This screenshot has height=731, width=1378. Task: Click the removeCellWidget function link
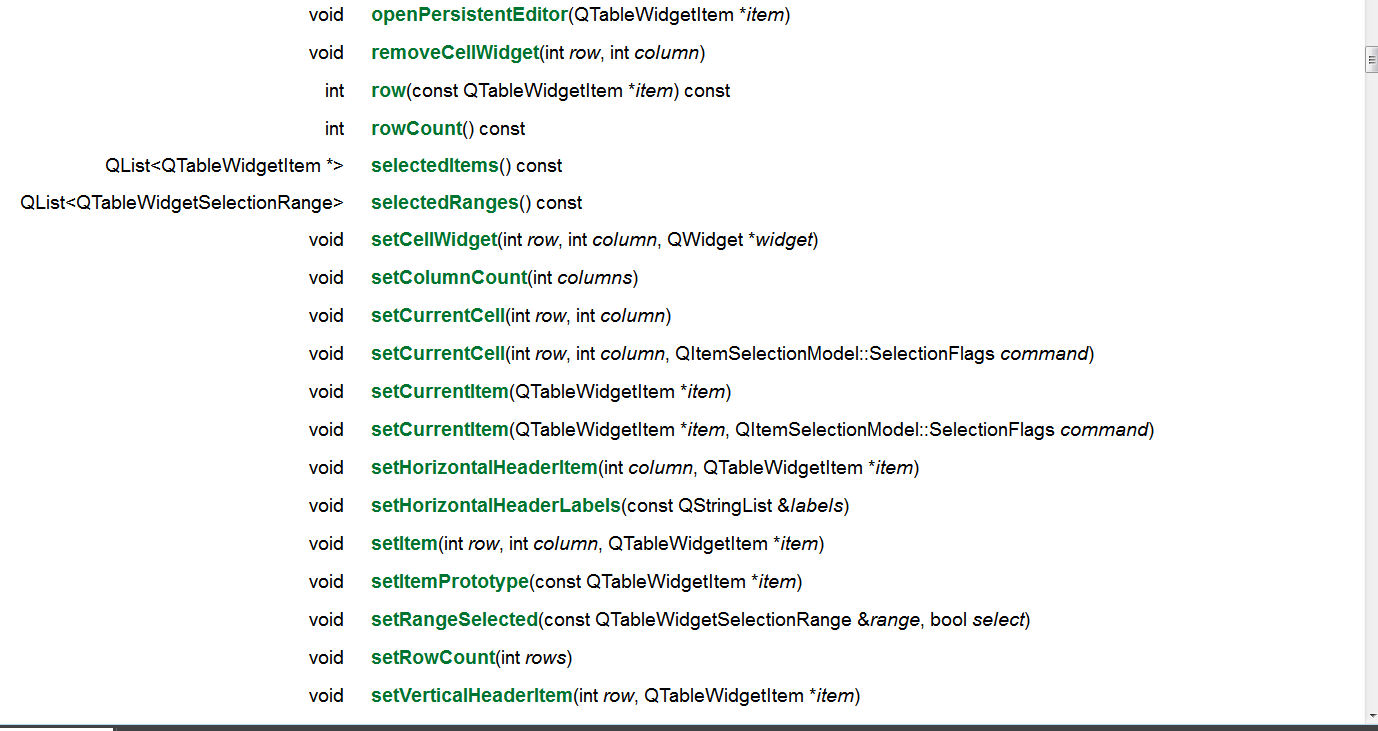(x=455, y=52)
